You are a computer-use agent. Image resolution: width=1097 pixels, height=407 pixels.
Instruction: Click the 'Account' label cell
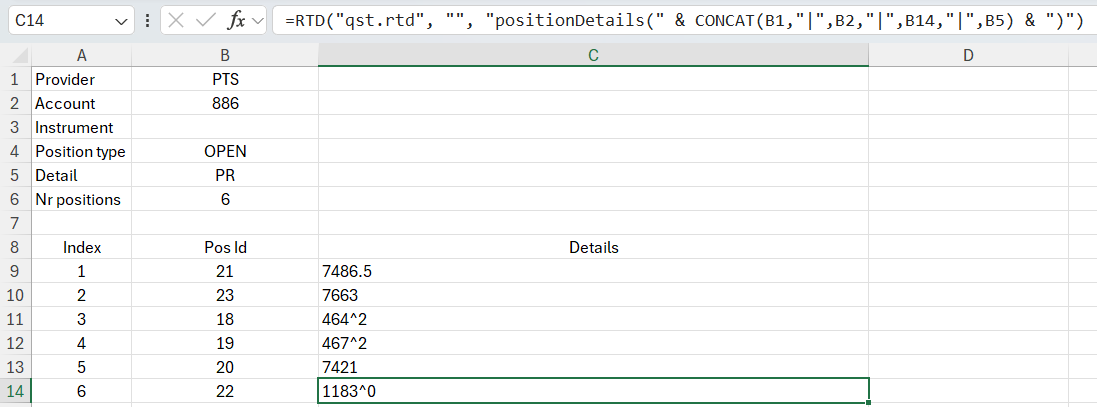tap(82, 103)
